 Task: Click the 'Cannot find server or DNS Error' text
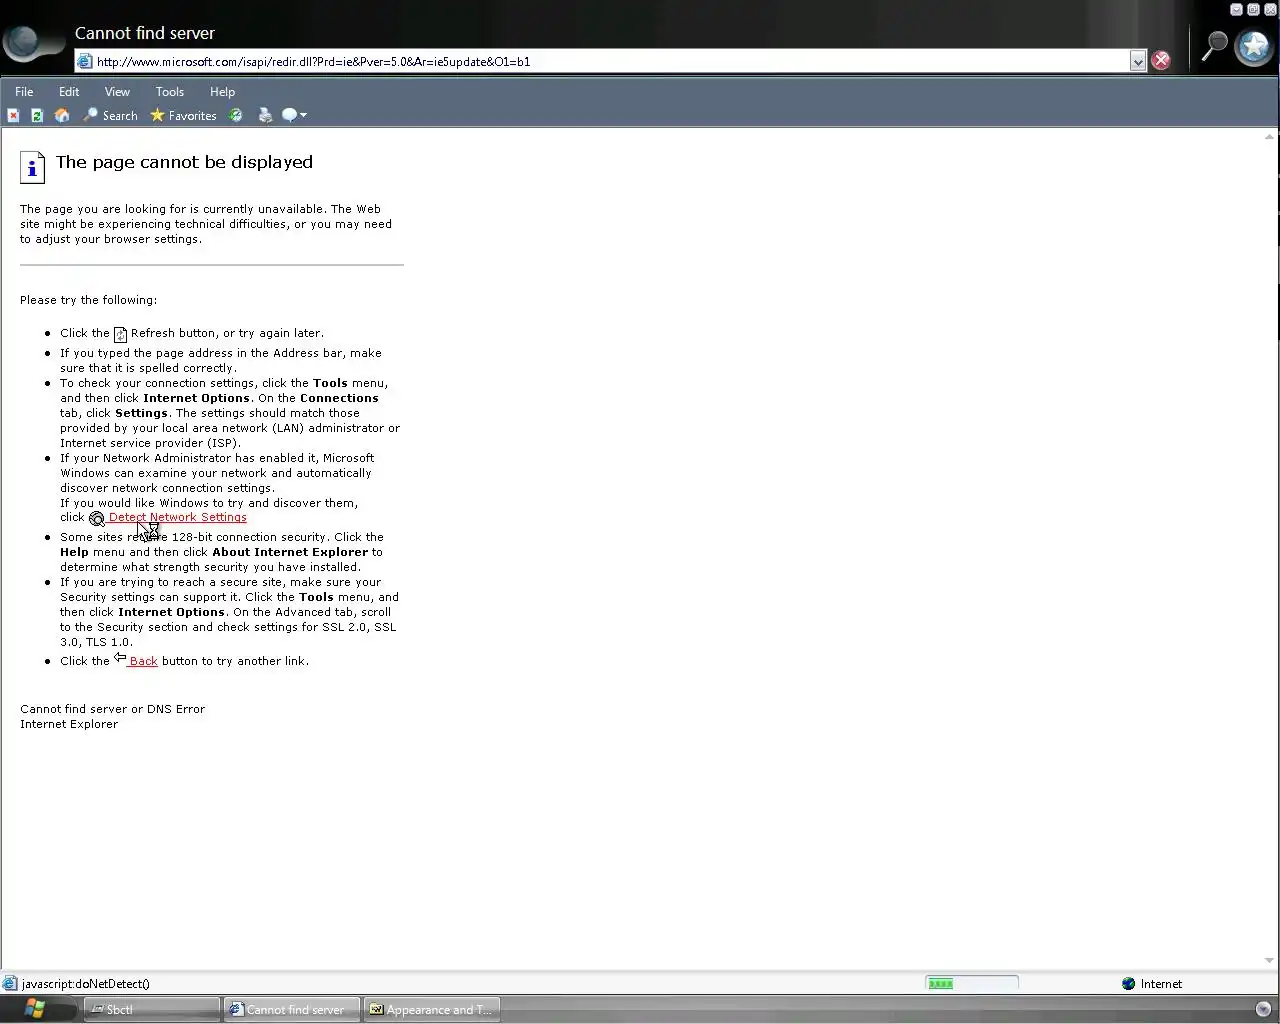[x=112, y=709]
